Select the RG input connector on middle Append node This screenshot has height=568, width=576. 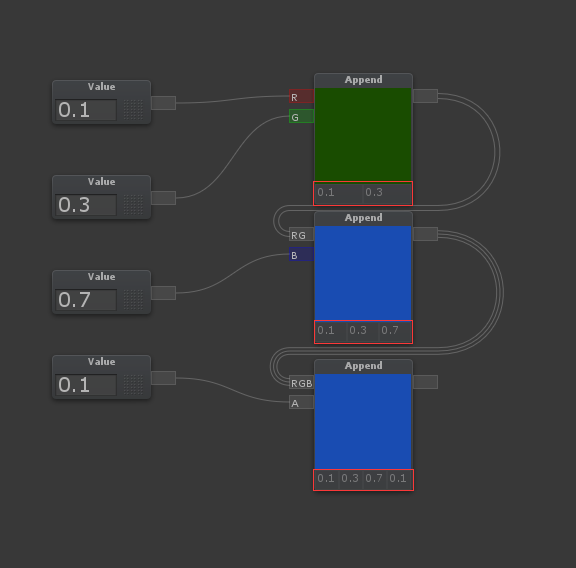pos(301,234)
